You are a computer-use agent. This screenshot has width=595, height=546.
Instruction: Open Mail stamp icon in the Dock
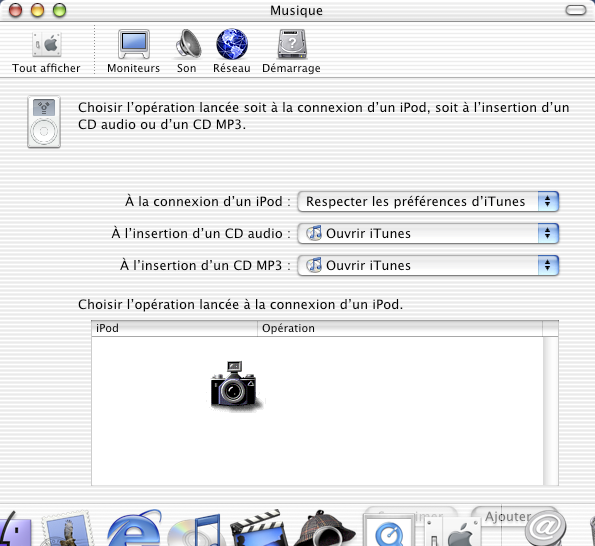tap(68, 529)
